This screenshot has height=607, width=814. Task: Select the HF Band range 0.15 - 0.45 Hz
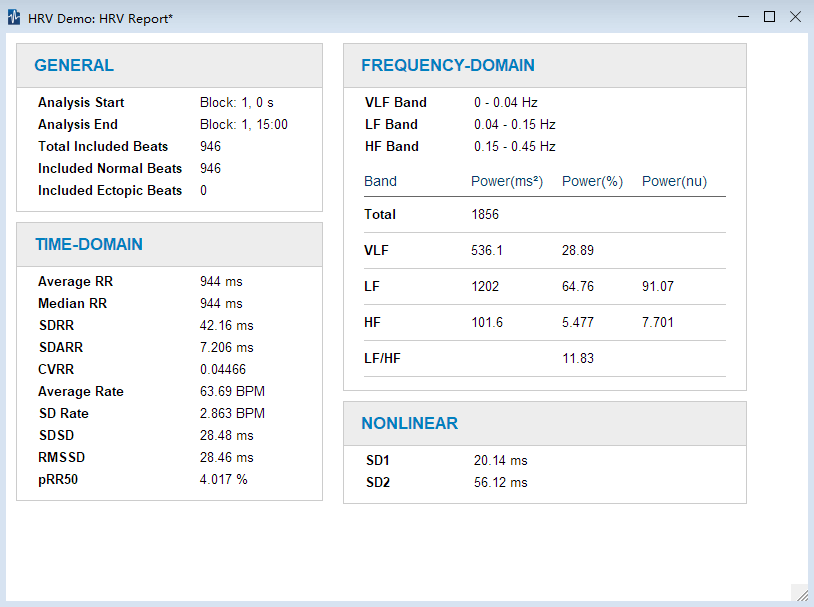coord(514,147)
